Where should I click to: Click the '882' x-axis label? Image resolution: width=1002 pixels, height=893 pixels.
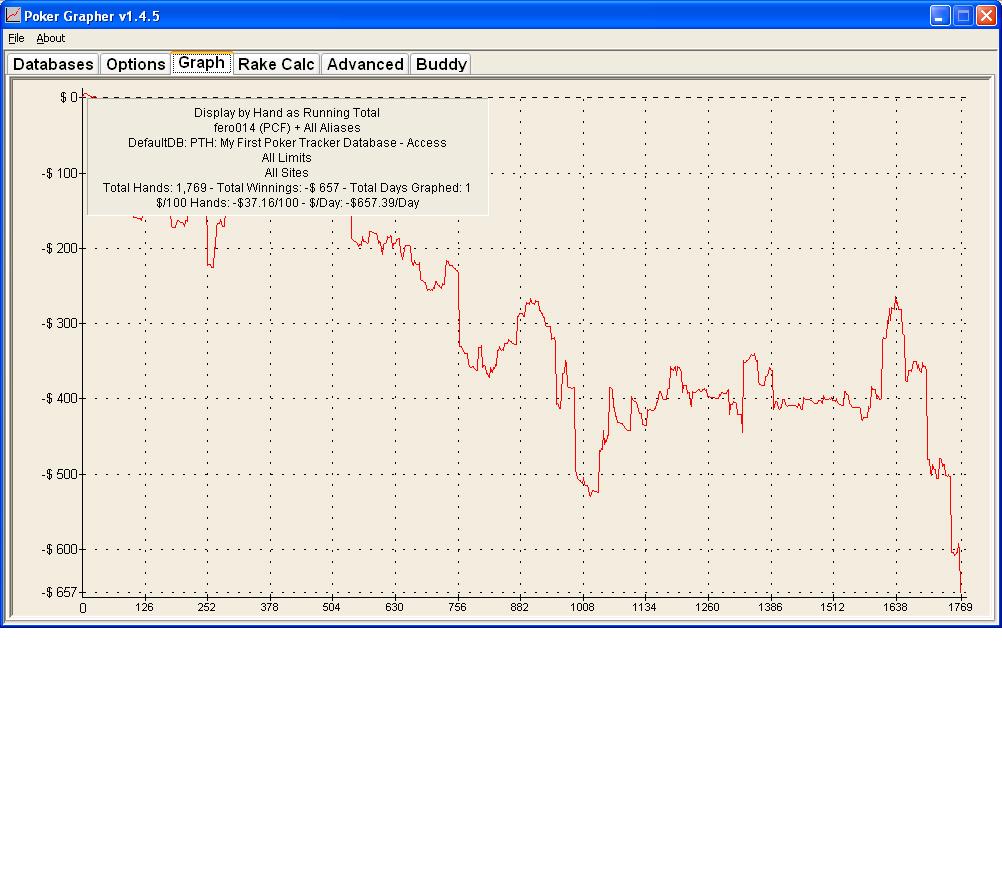[x=520, y=607]
